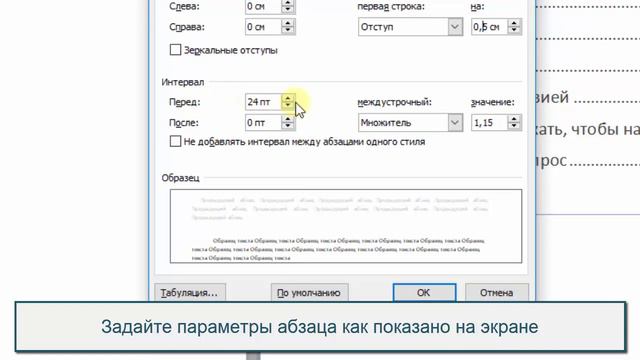The image size is (640, 360).
Task: Decrease the Перед spacing with down arrow
Action: 288,106
